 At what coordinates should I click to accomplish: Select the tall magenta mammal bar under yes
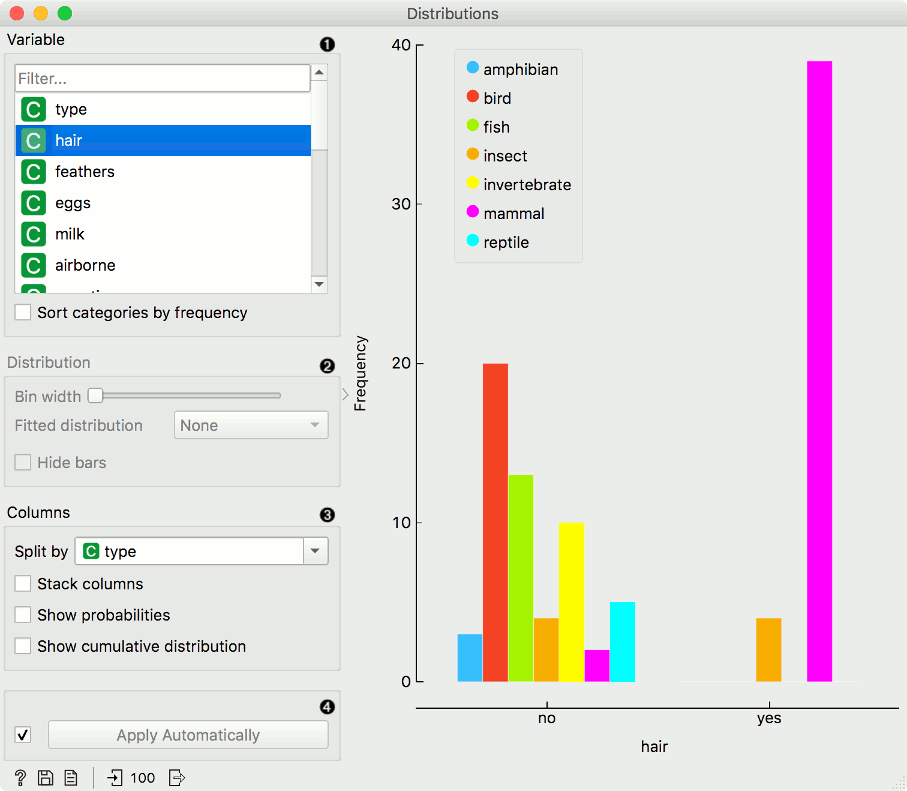[819, 371]
